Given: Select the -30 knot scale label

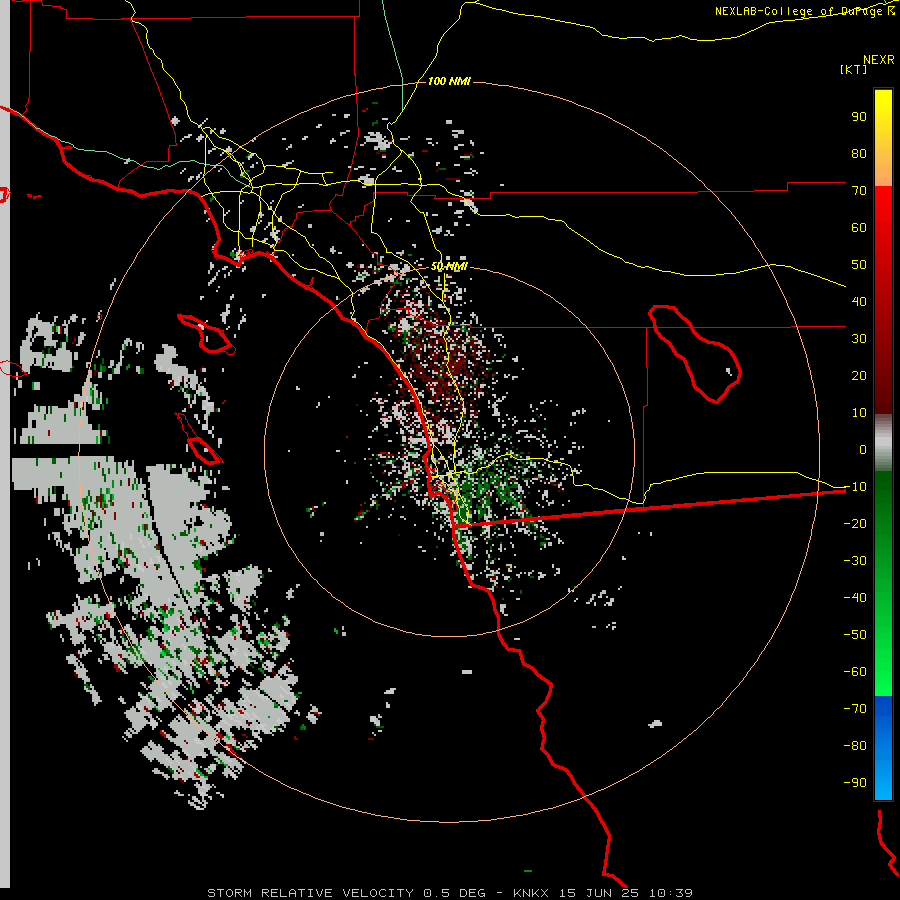Looking at the screenshot, I should coord(855,561).
